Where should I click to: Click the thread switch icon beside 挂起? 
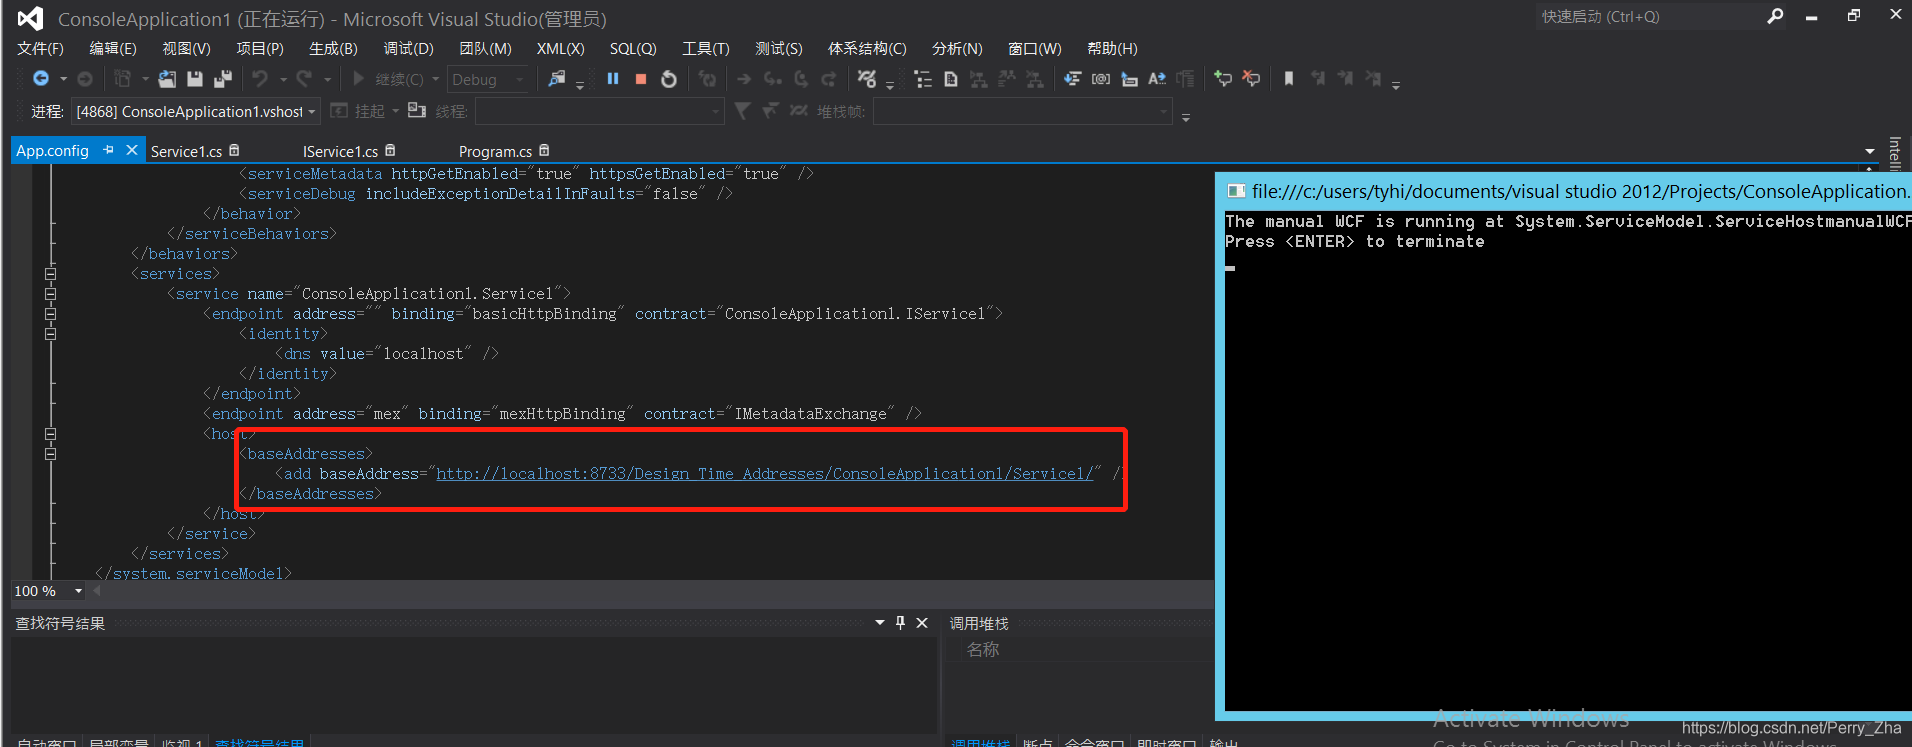tap(417, 111)
